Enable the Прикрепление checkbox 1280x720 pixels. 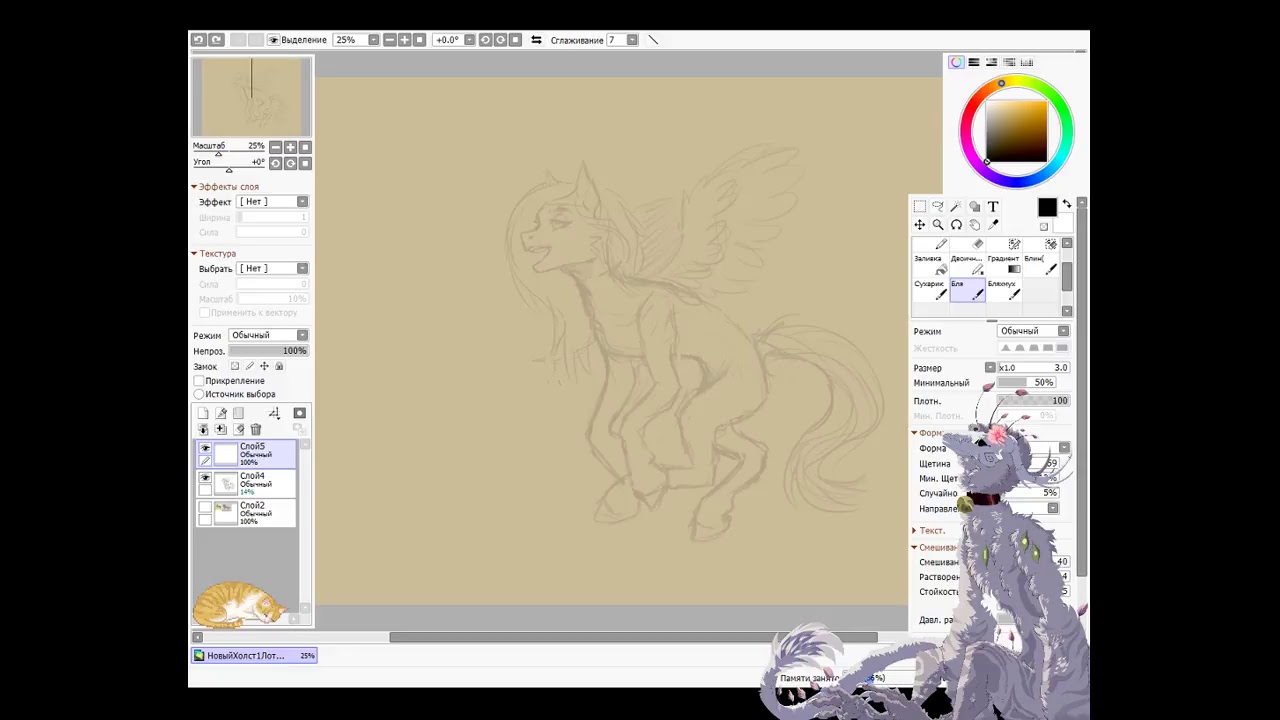pyautogui.click(x=199, y=381)
